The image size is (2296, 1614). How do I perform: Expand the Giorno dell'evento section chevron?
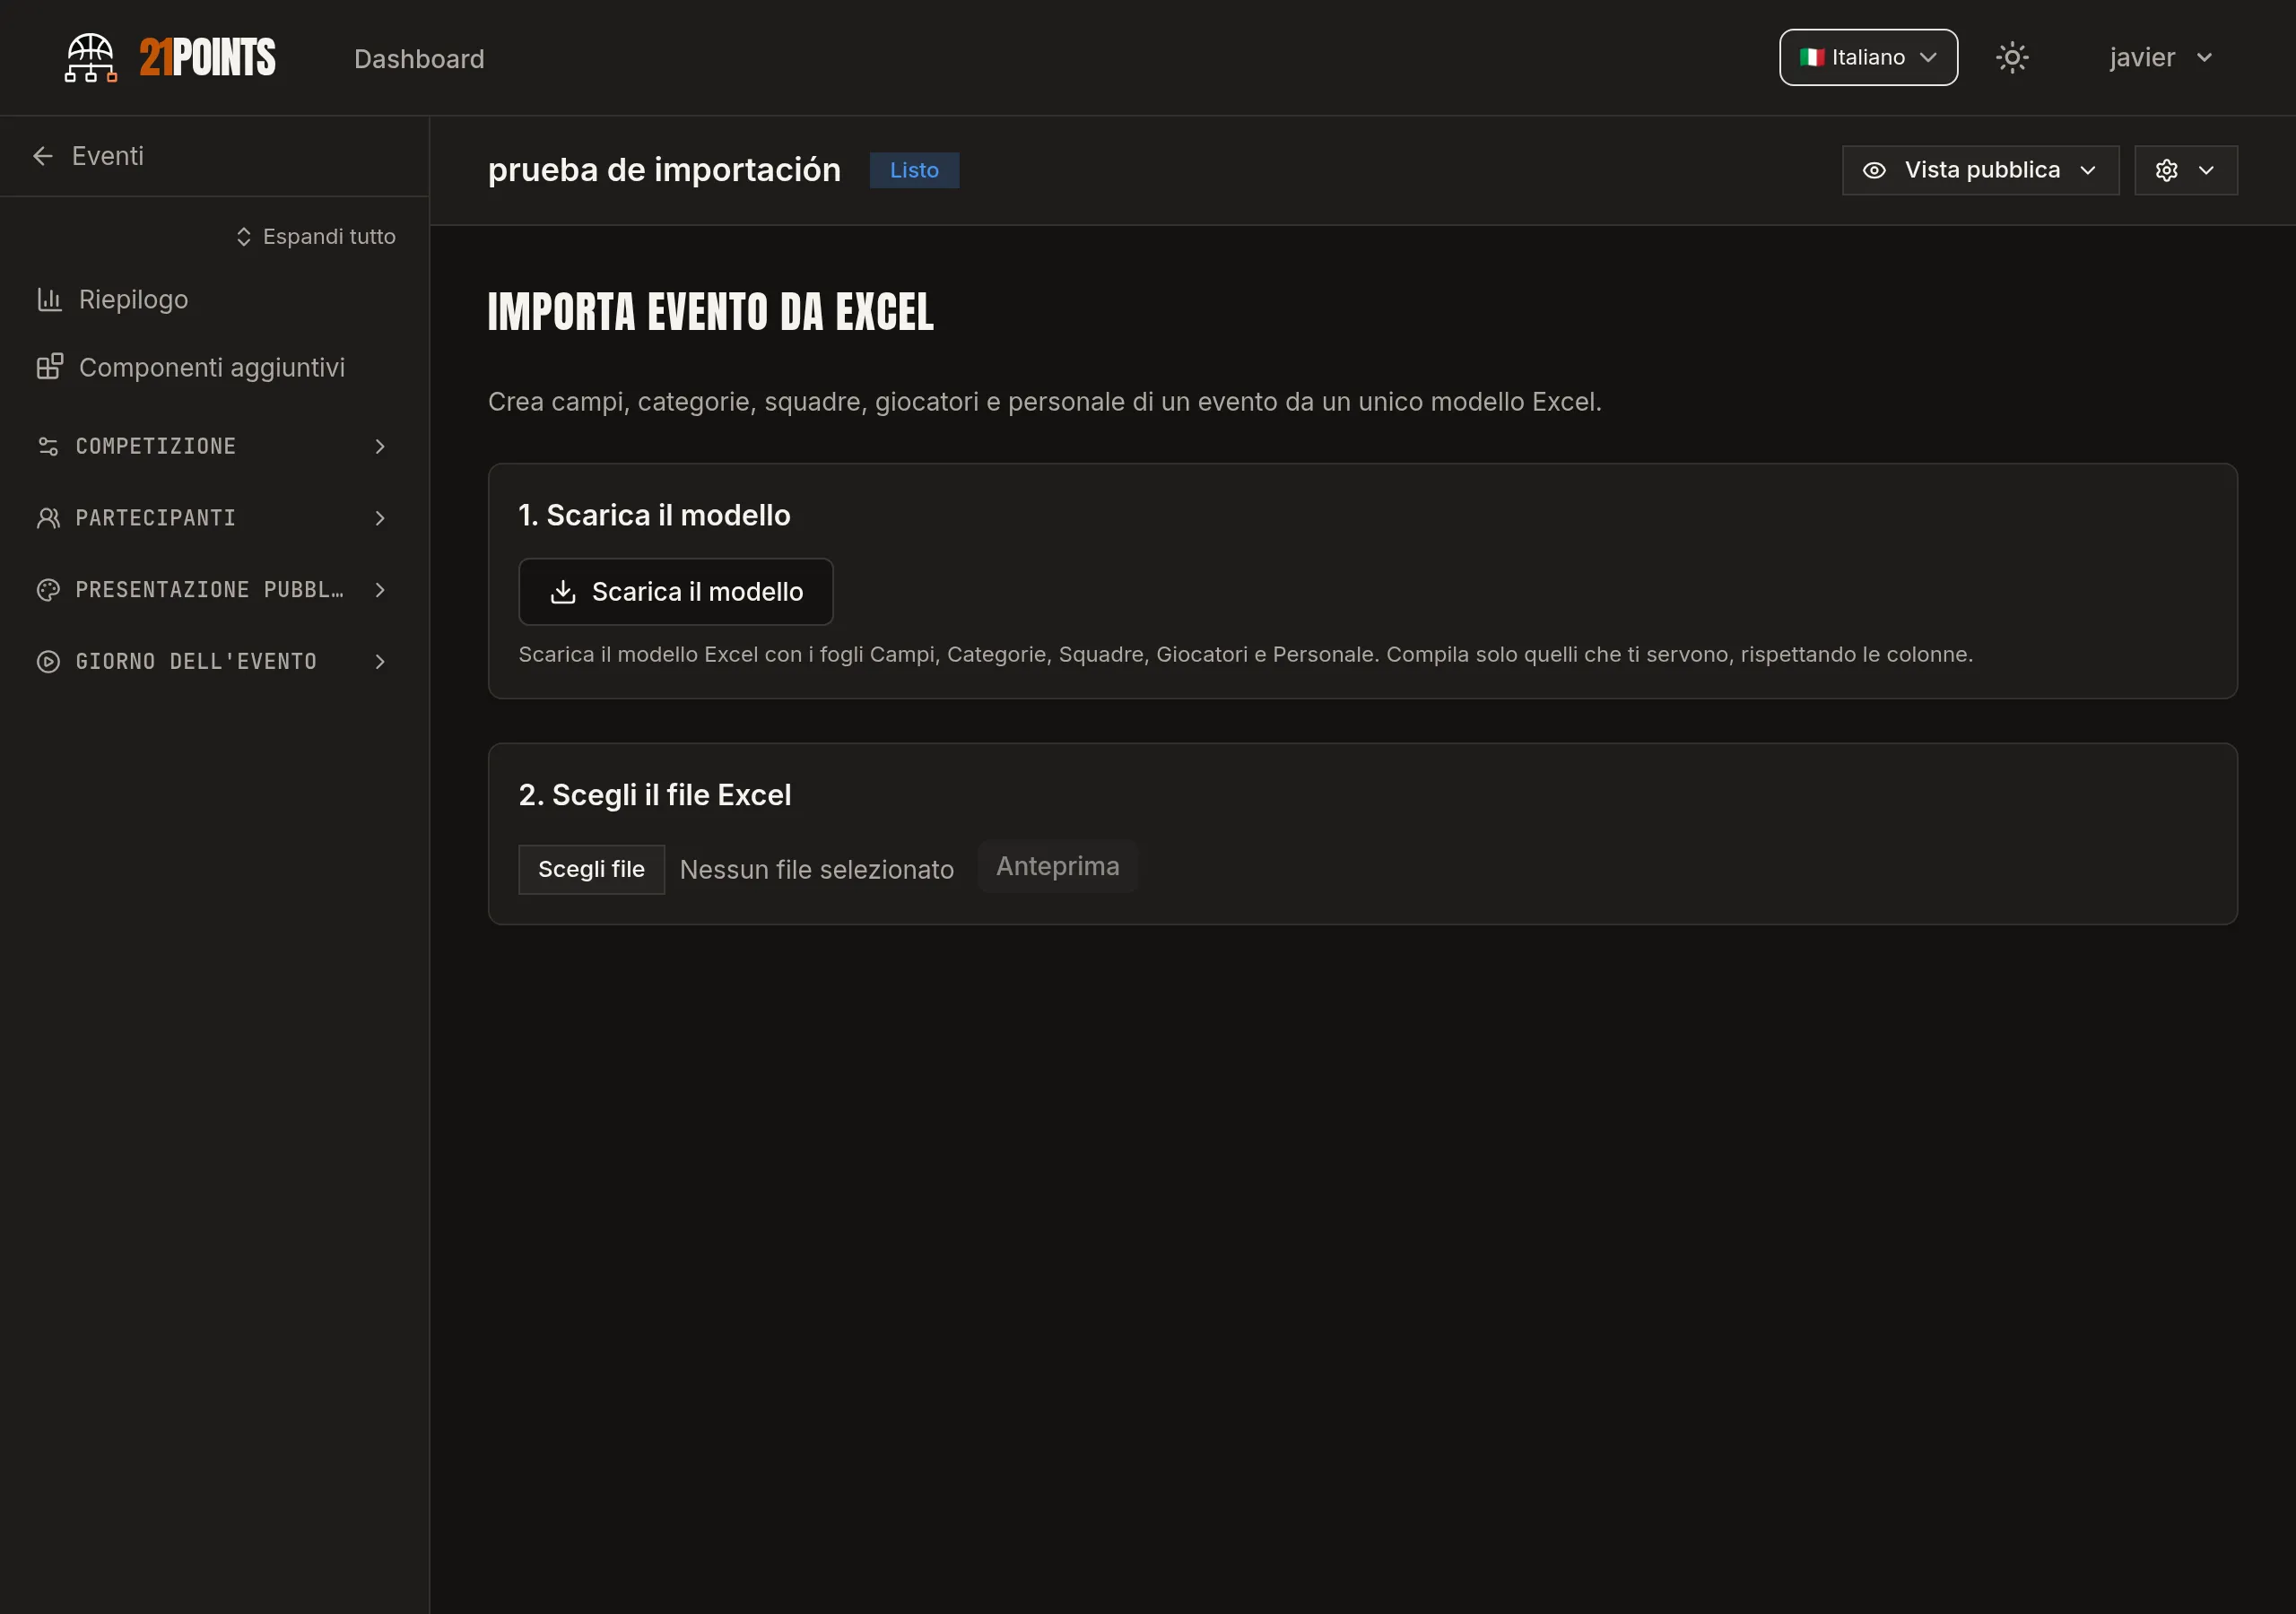coord(380,662)
